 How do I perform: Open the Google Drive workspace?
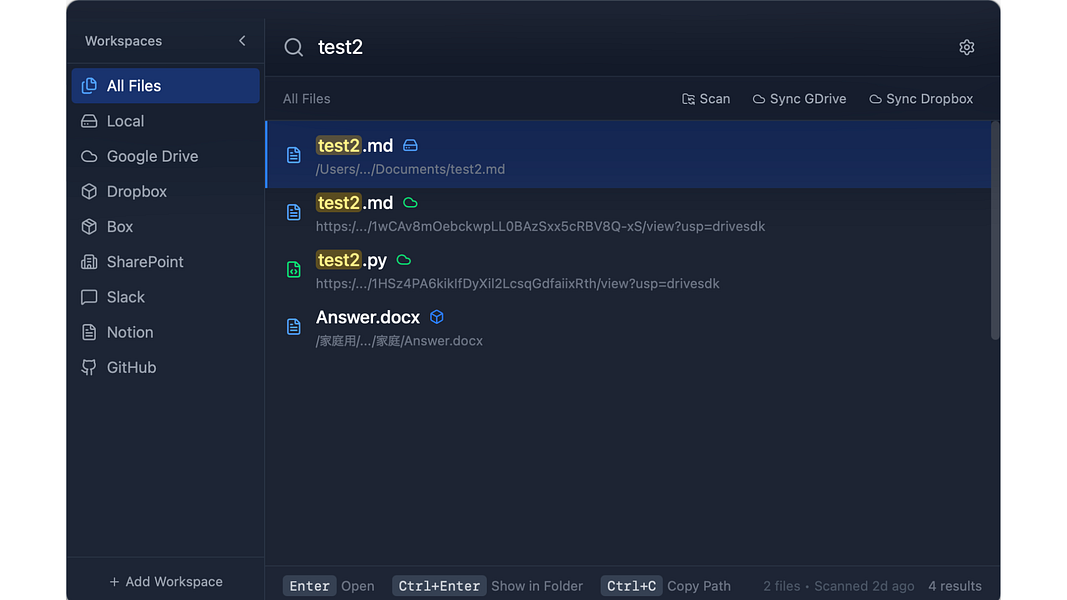point(151,156)
